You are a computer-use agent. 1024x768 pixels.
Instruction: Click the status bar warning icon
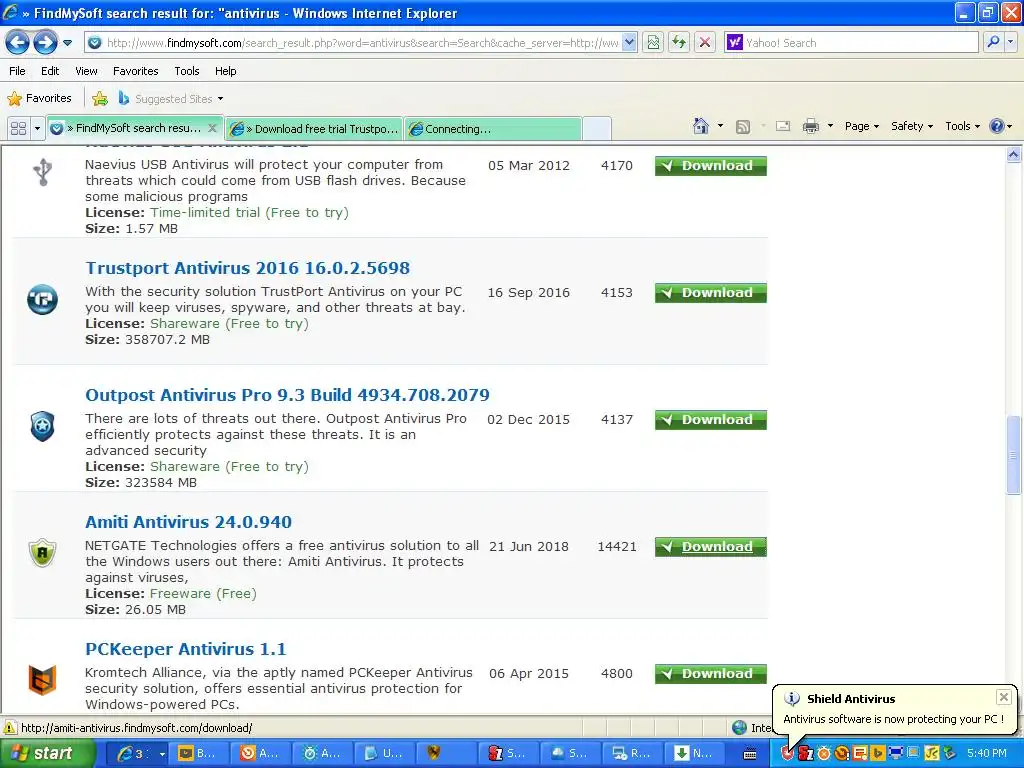[10, 728]
